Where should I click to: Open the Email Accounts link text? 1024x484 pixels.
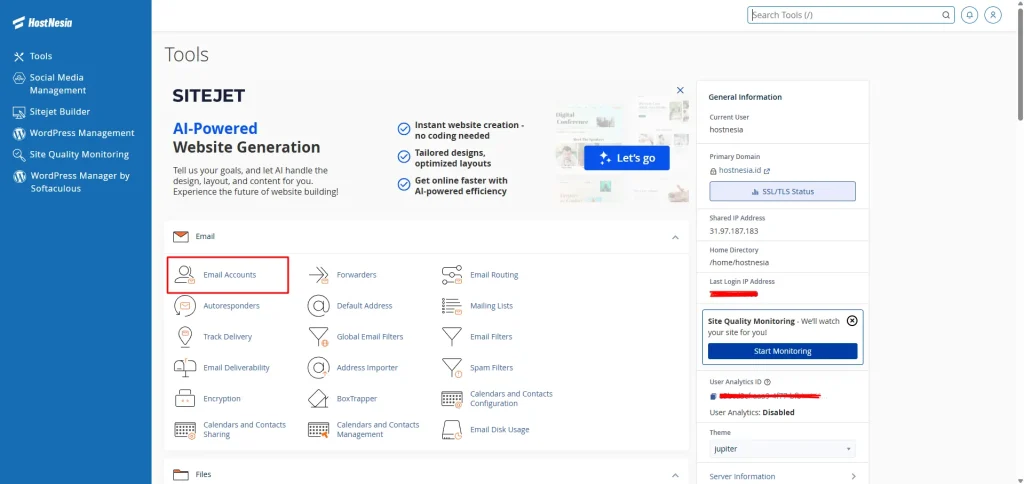click(230, 275)
